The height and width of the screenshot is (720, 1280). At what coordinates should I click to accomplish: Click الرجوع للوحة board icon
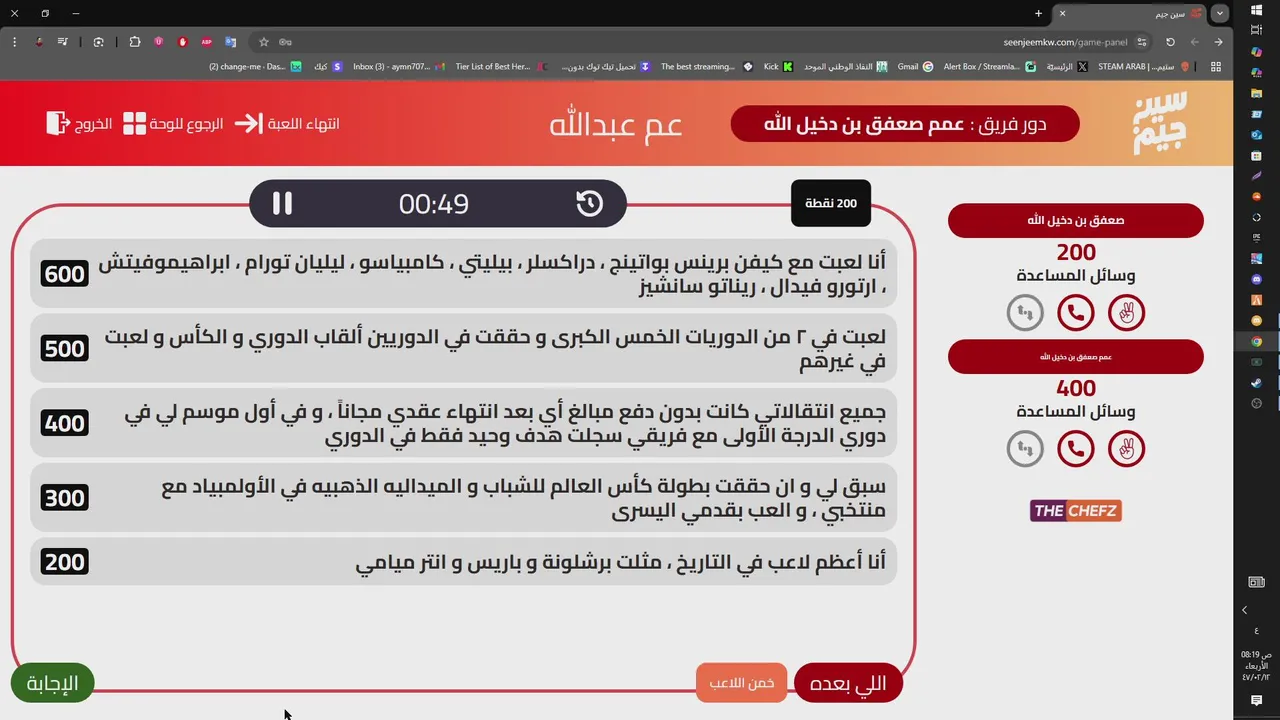135,124
